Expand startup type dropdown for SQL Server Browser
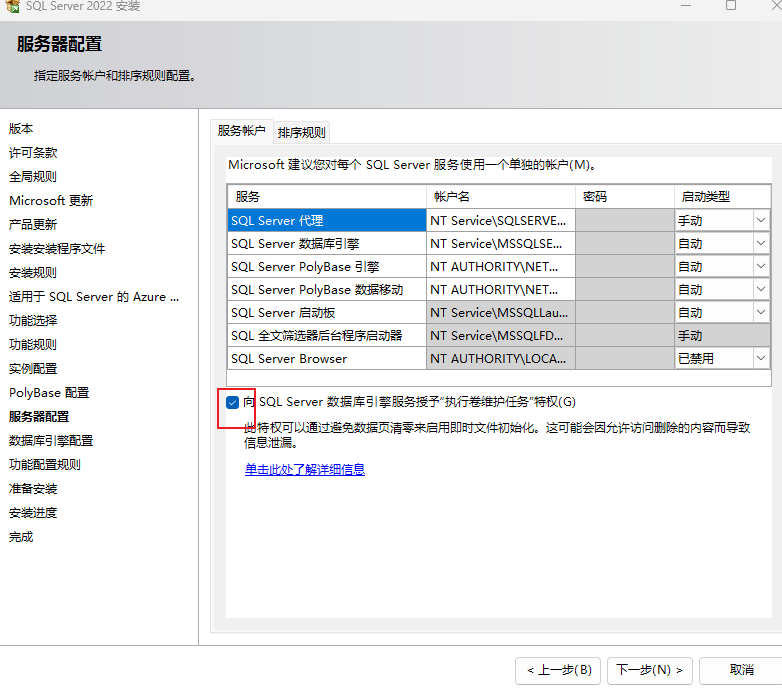782x691 pixels. coord(761,358)
